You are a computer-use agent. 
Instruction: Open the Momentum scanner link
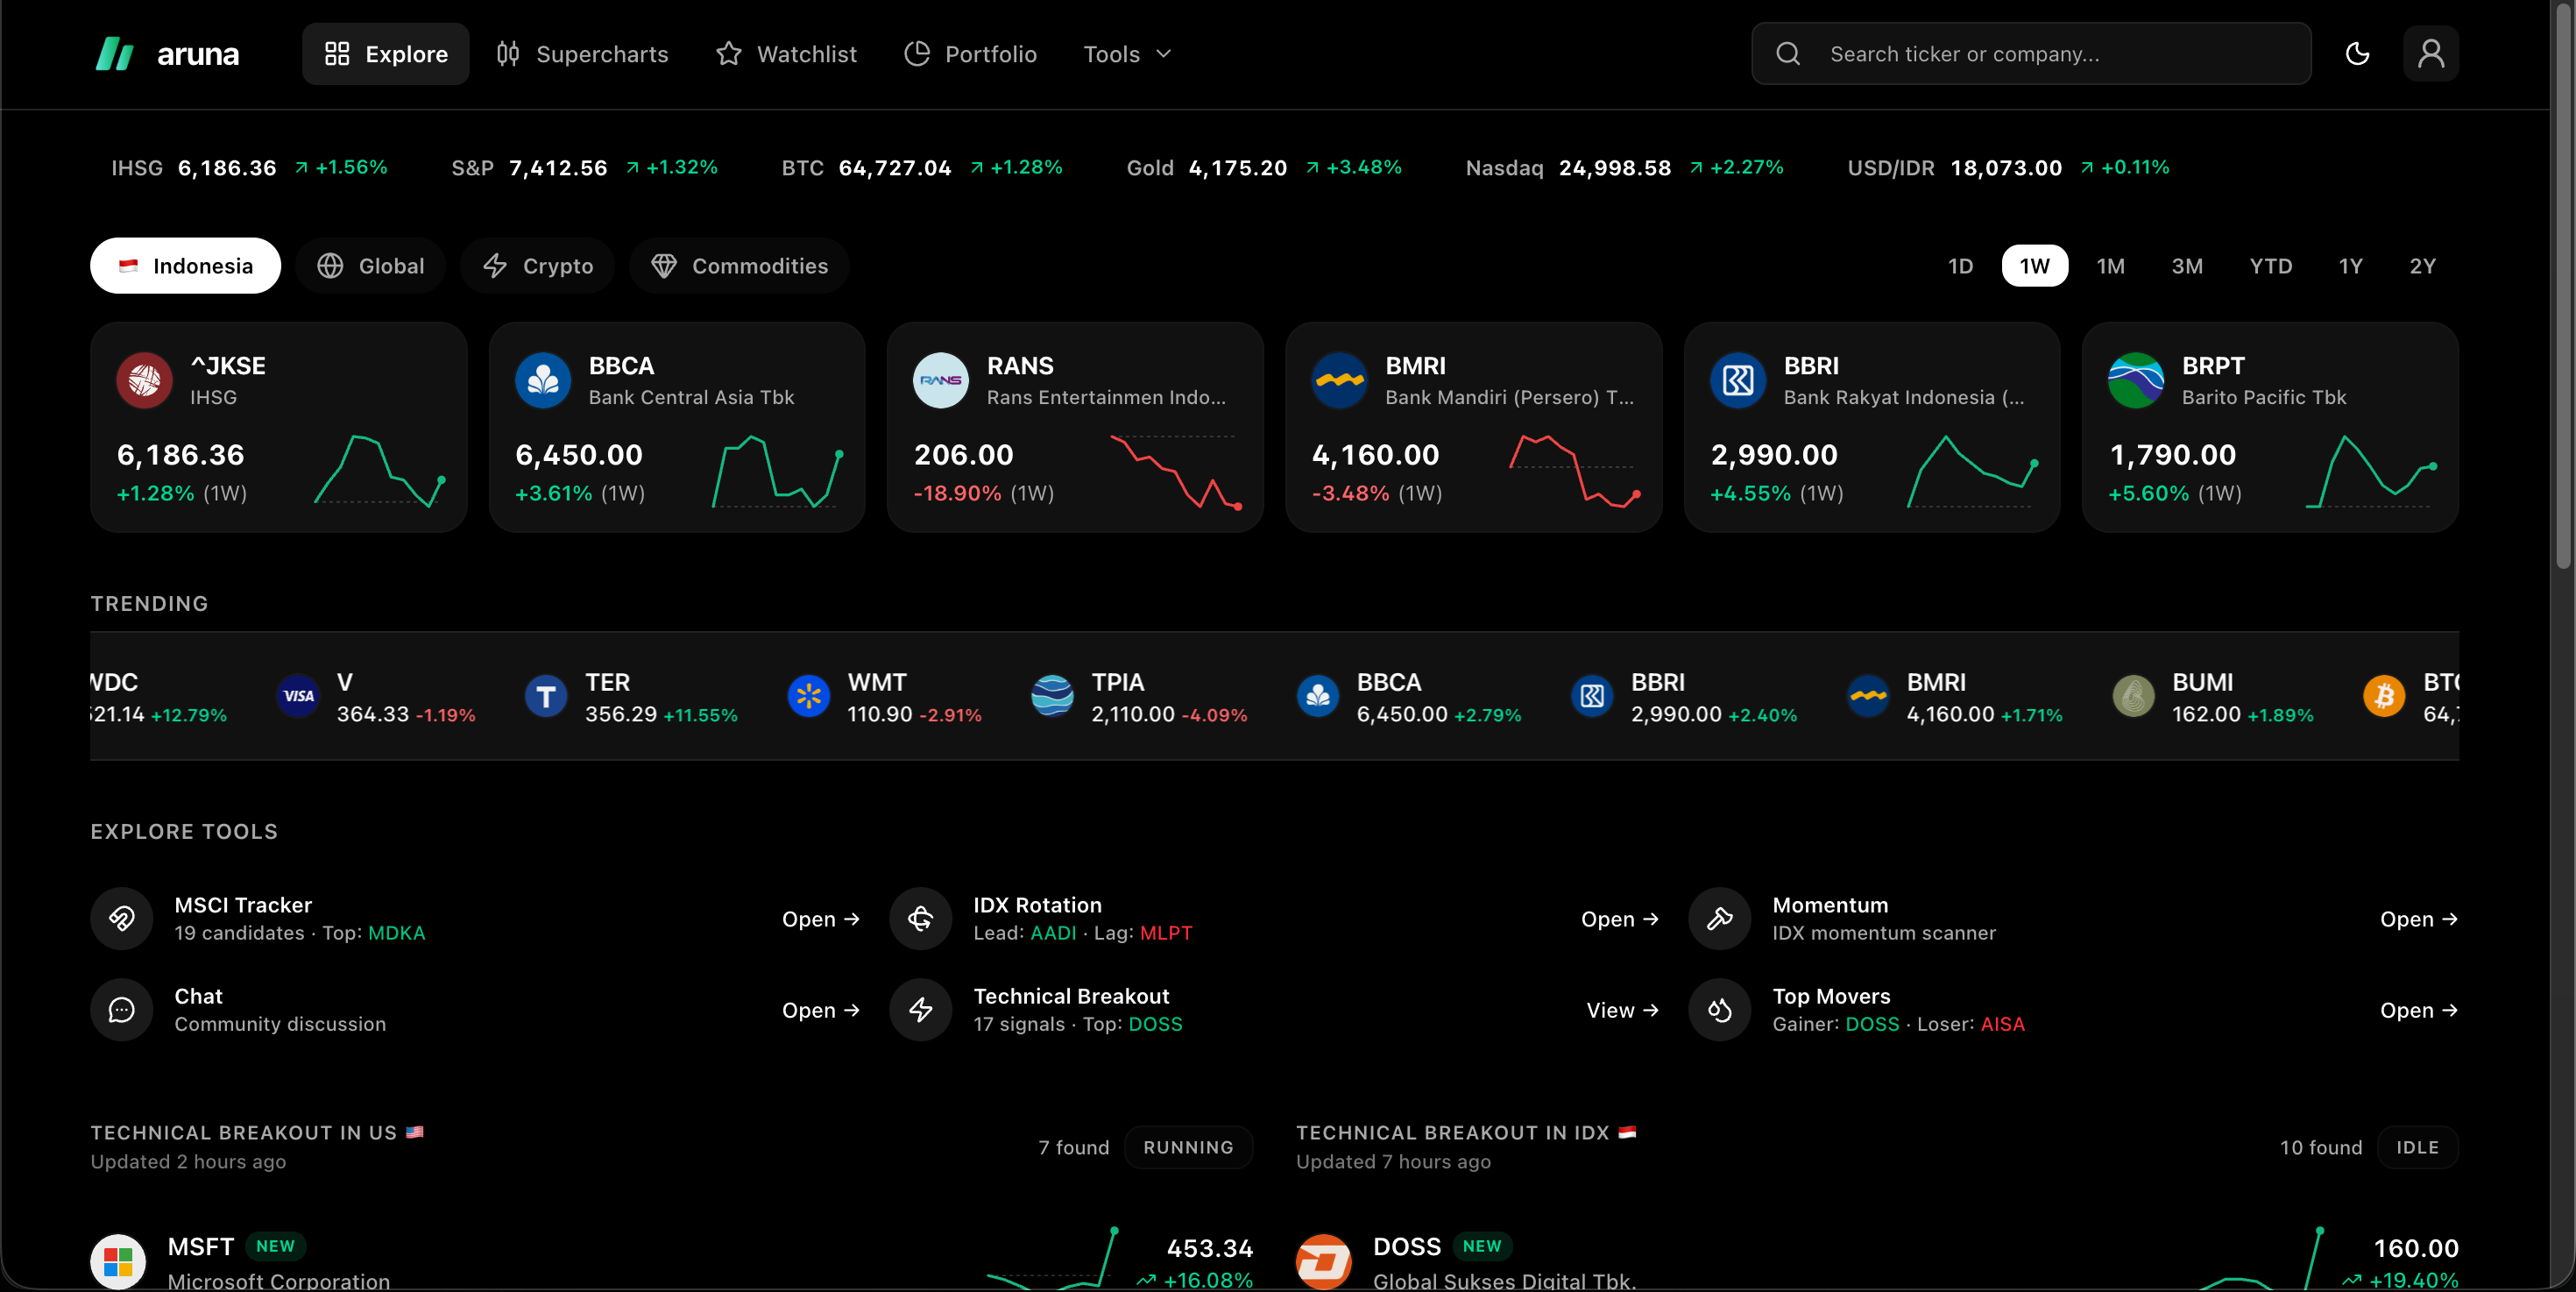click(2418, 919)
